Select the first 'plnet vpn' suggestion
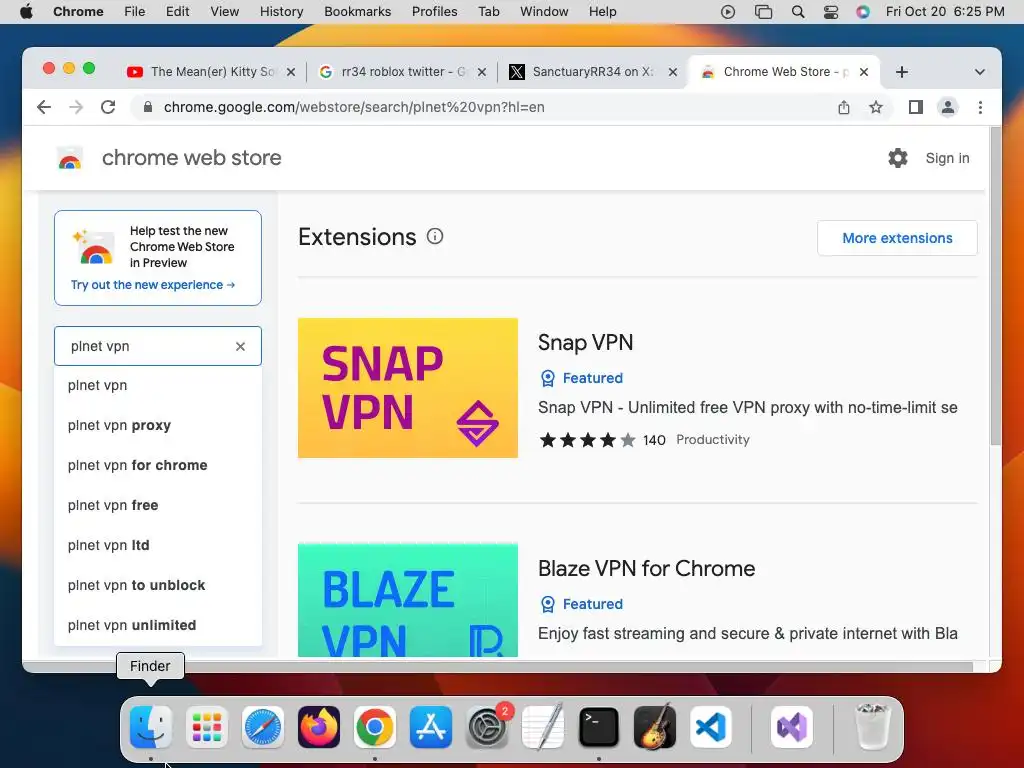1024x768 pixels. (158, 385)
